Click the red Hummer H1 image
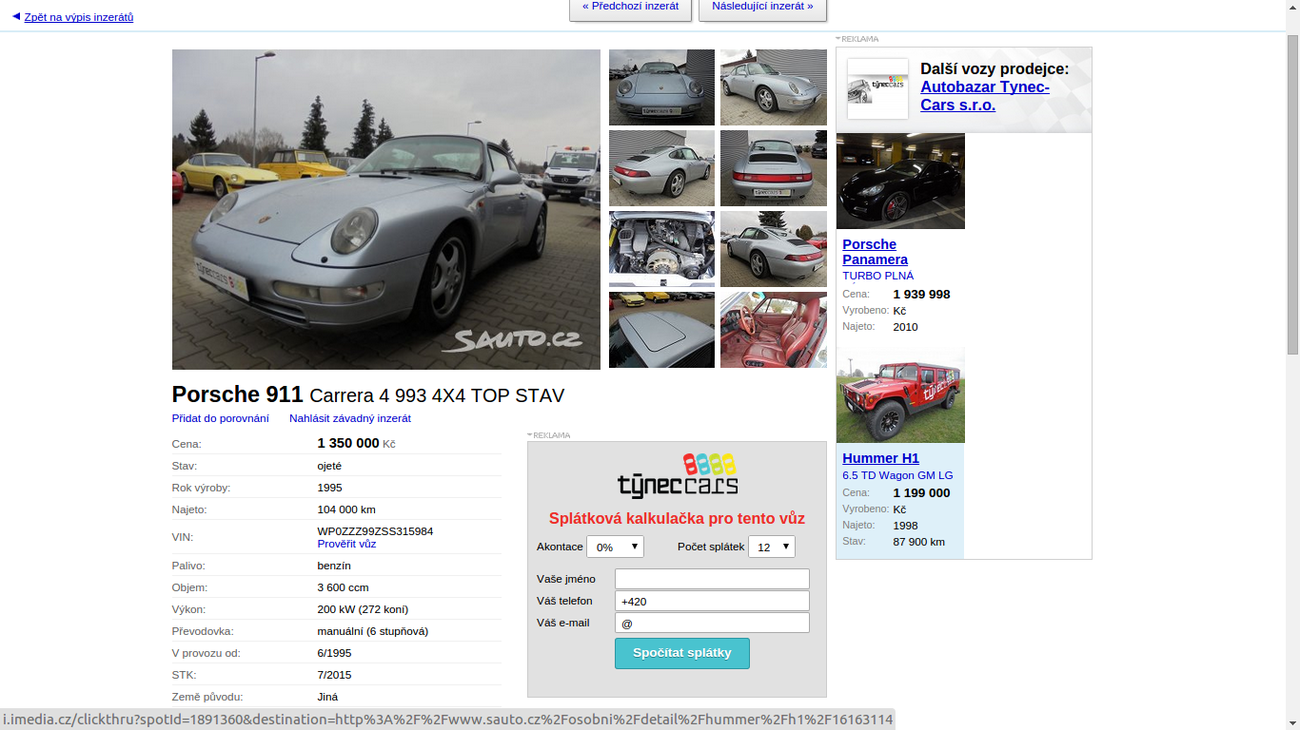 pos(900,396)
